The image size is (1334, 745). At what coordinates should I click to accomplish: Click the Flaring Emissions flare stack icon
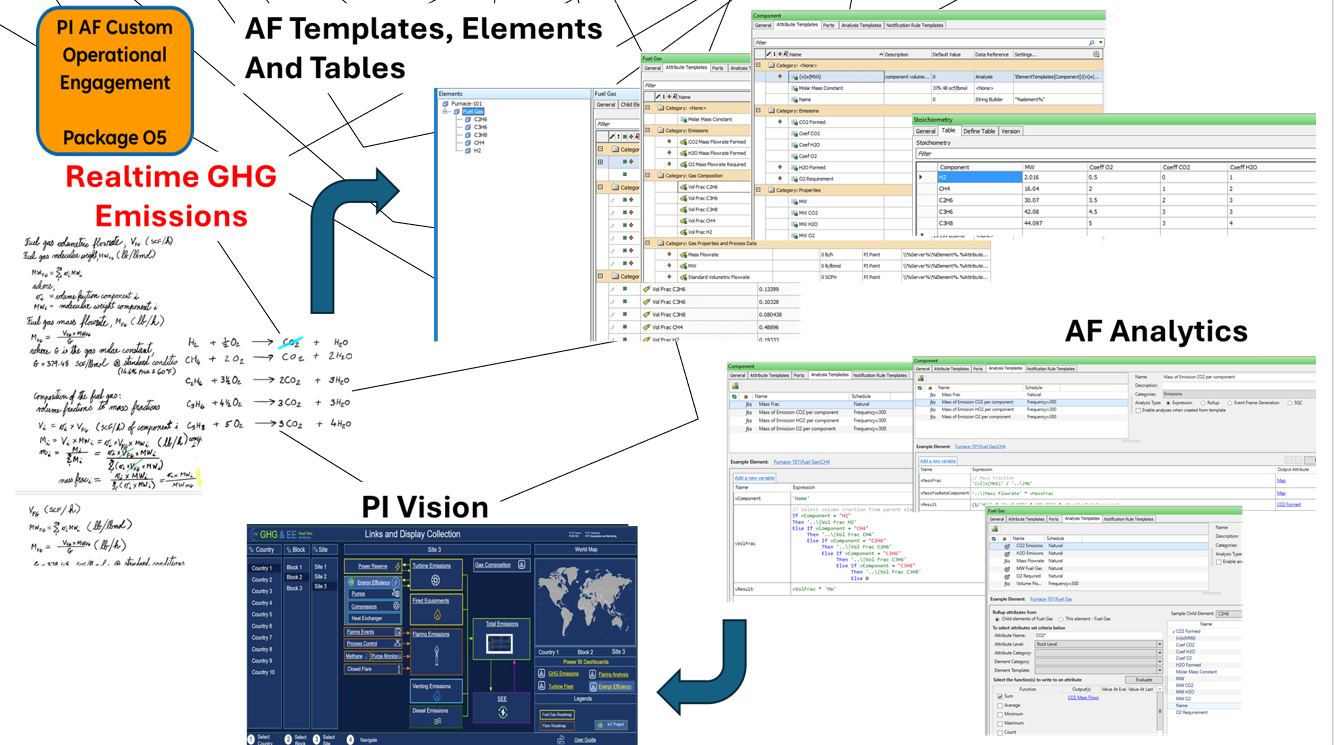pos(437,656)
